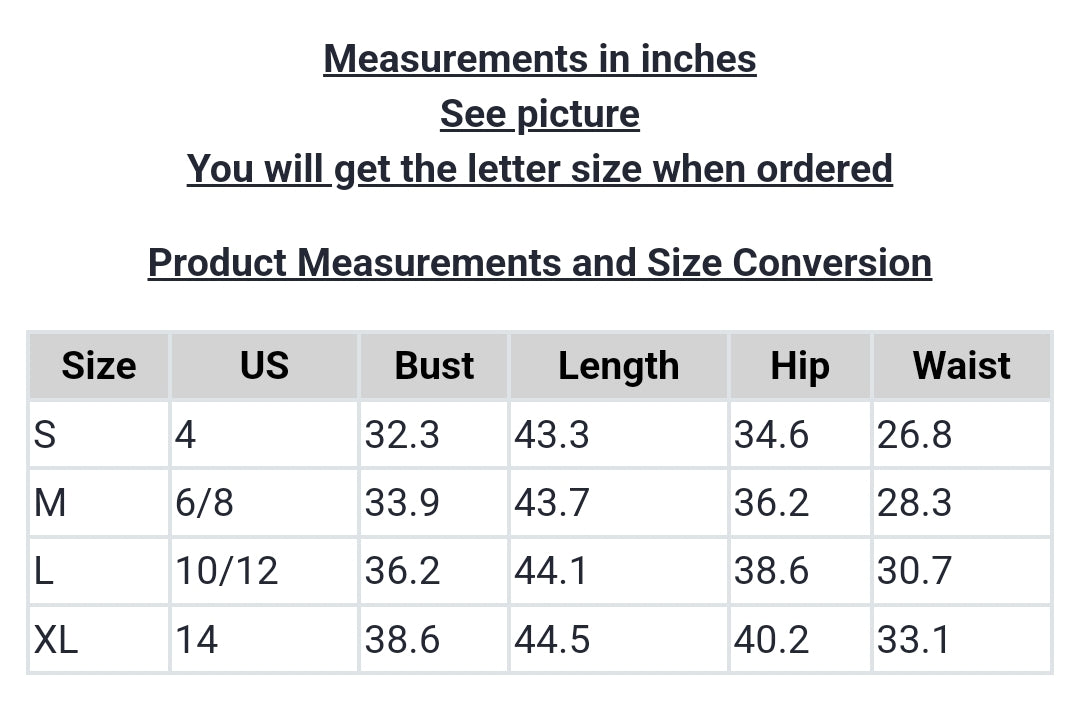1080x728 pixels.
Task: Click the 40.2 hip measurement cell
Action: [771, 639]
